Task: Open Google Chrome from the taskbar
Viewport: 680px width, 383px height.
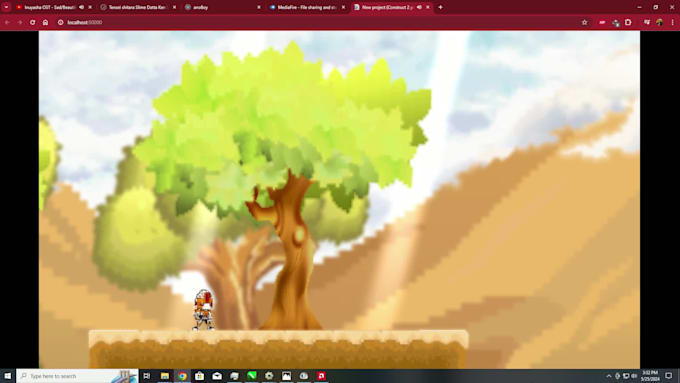Action: click(x=182, y=376)
